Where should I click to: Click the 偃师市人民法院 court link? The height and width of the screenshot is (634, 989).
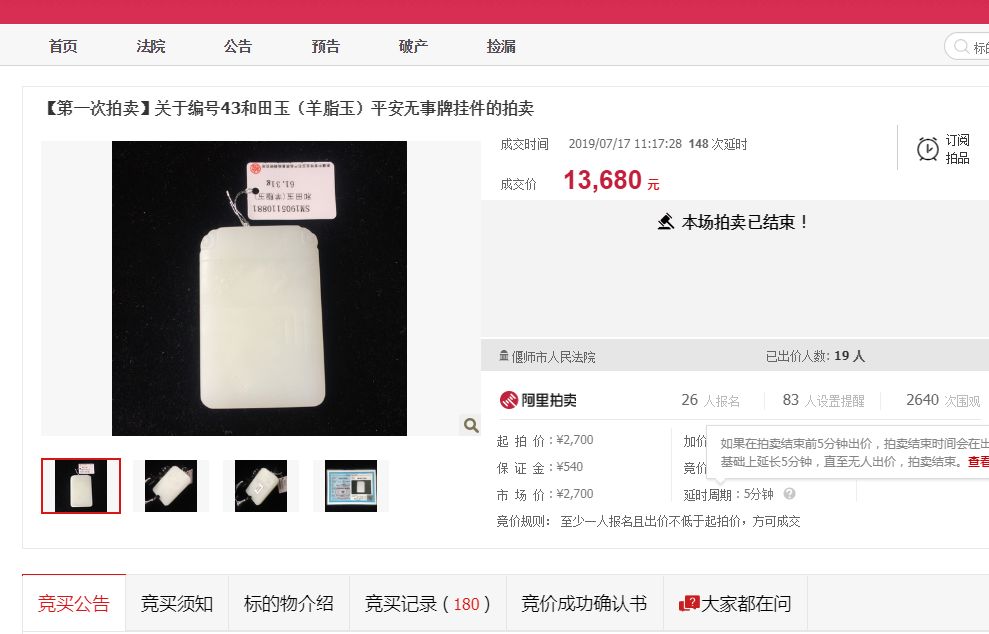click(553, 357)
